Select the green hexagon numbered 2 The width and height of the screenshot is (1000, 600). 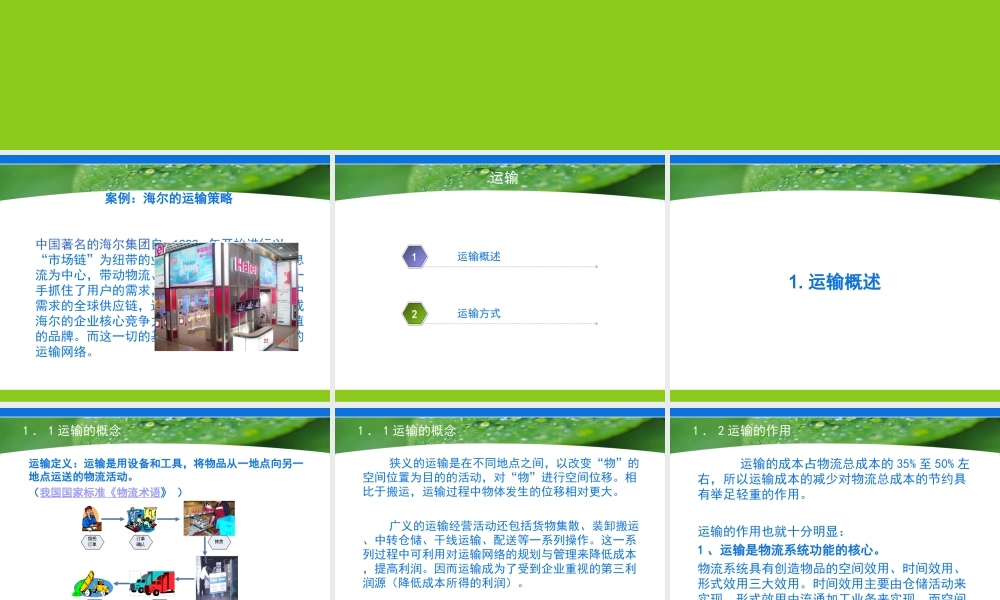point(415,312)
